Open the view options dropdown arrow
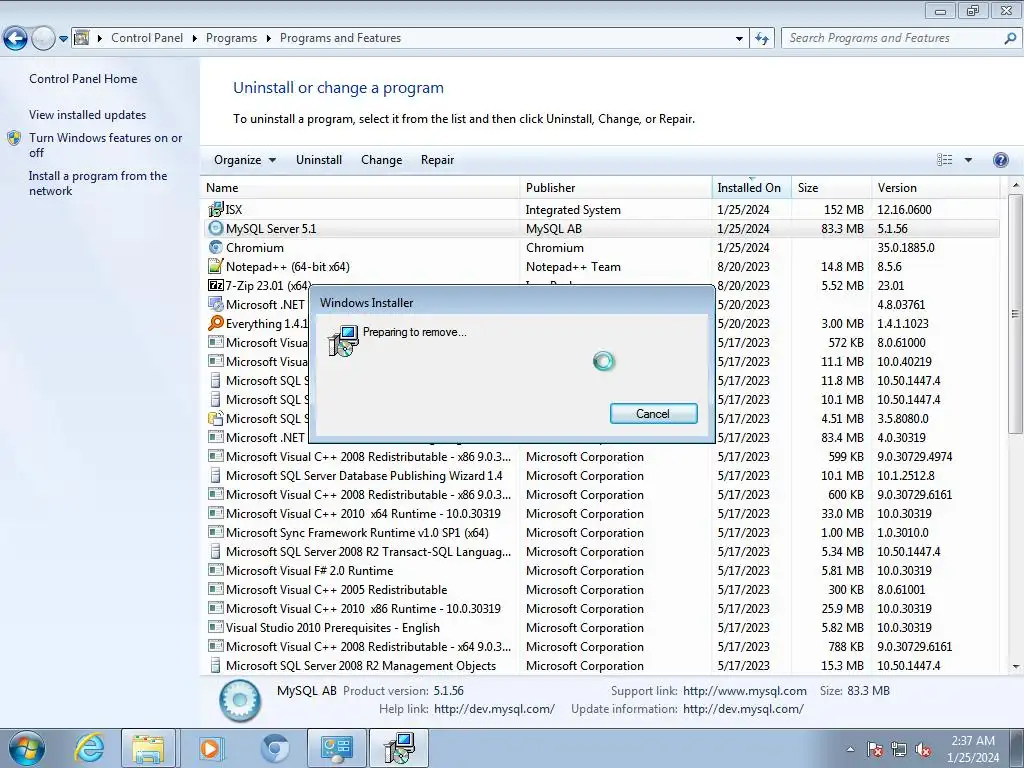The image size is (1024, 768). click(968, 160)
